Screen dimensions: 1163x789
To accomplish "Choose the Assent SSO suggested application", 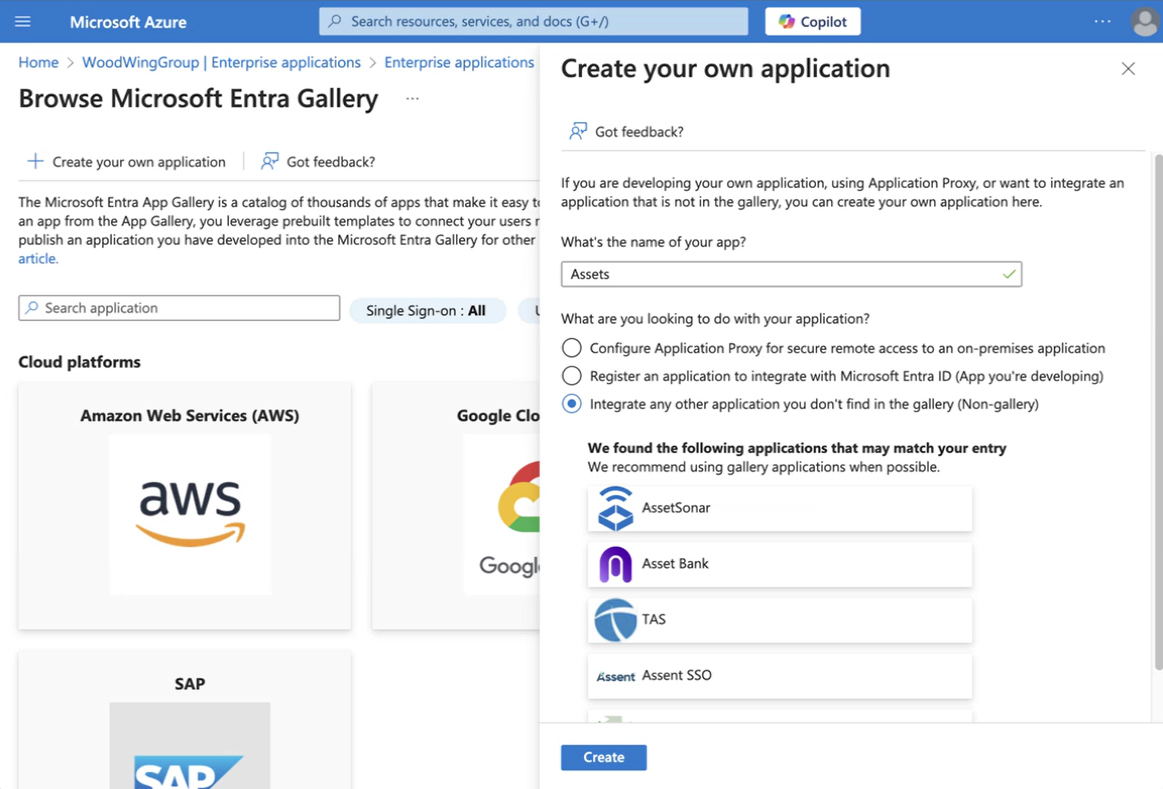I will pos(780,676).
